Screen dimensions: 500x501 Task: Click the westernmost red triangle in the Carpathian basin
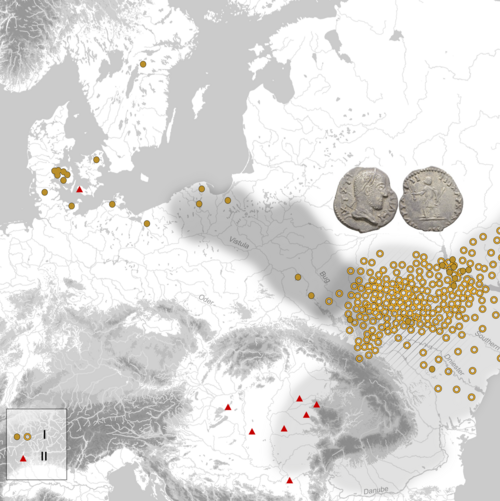pos(228,407)
